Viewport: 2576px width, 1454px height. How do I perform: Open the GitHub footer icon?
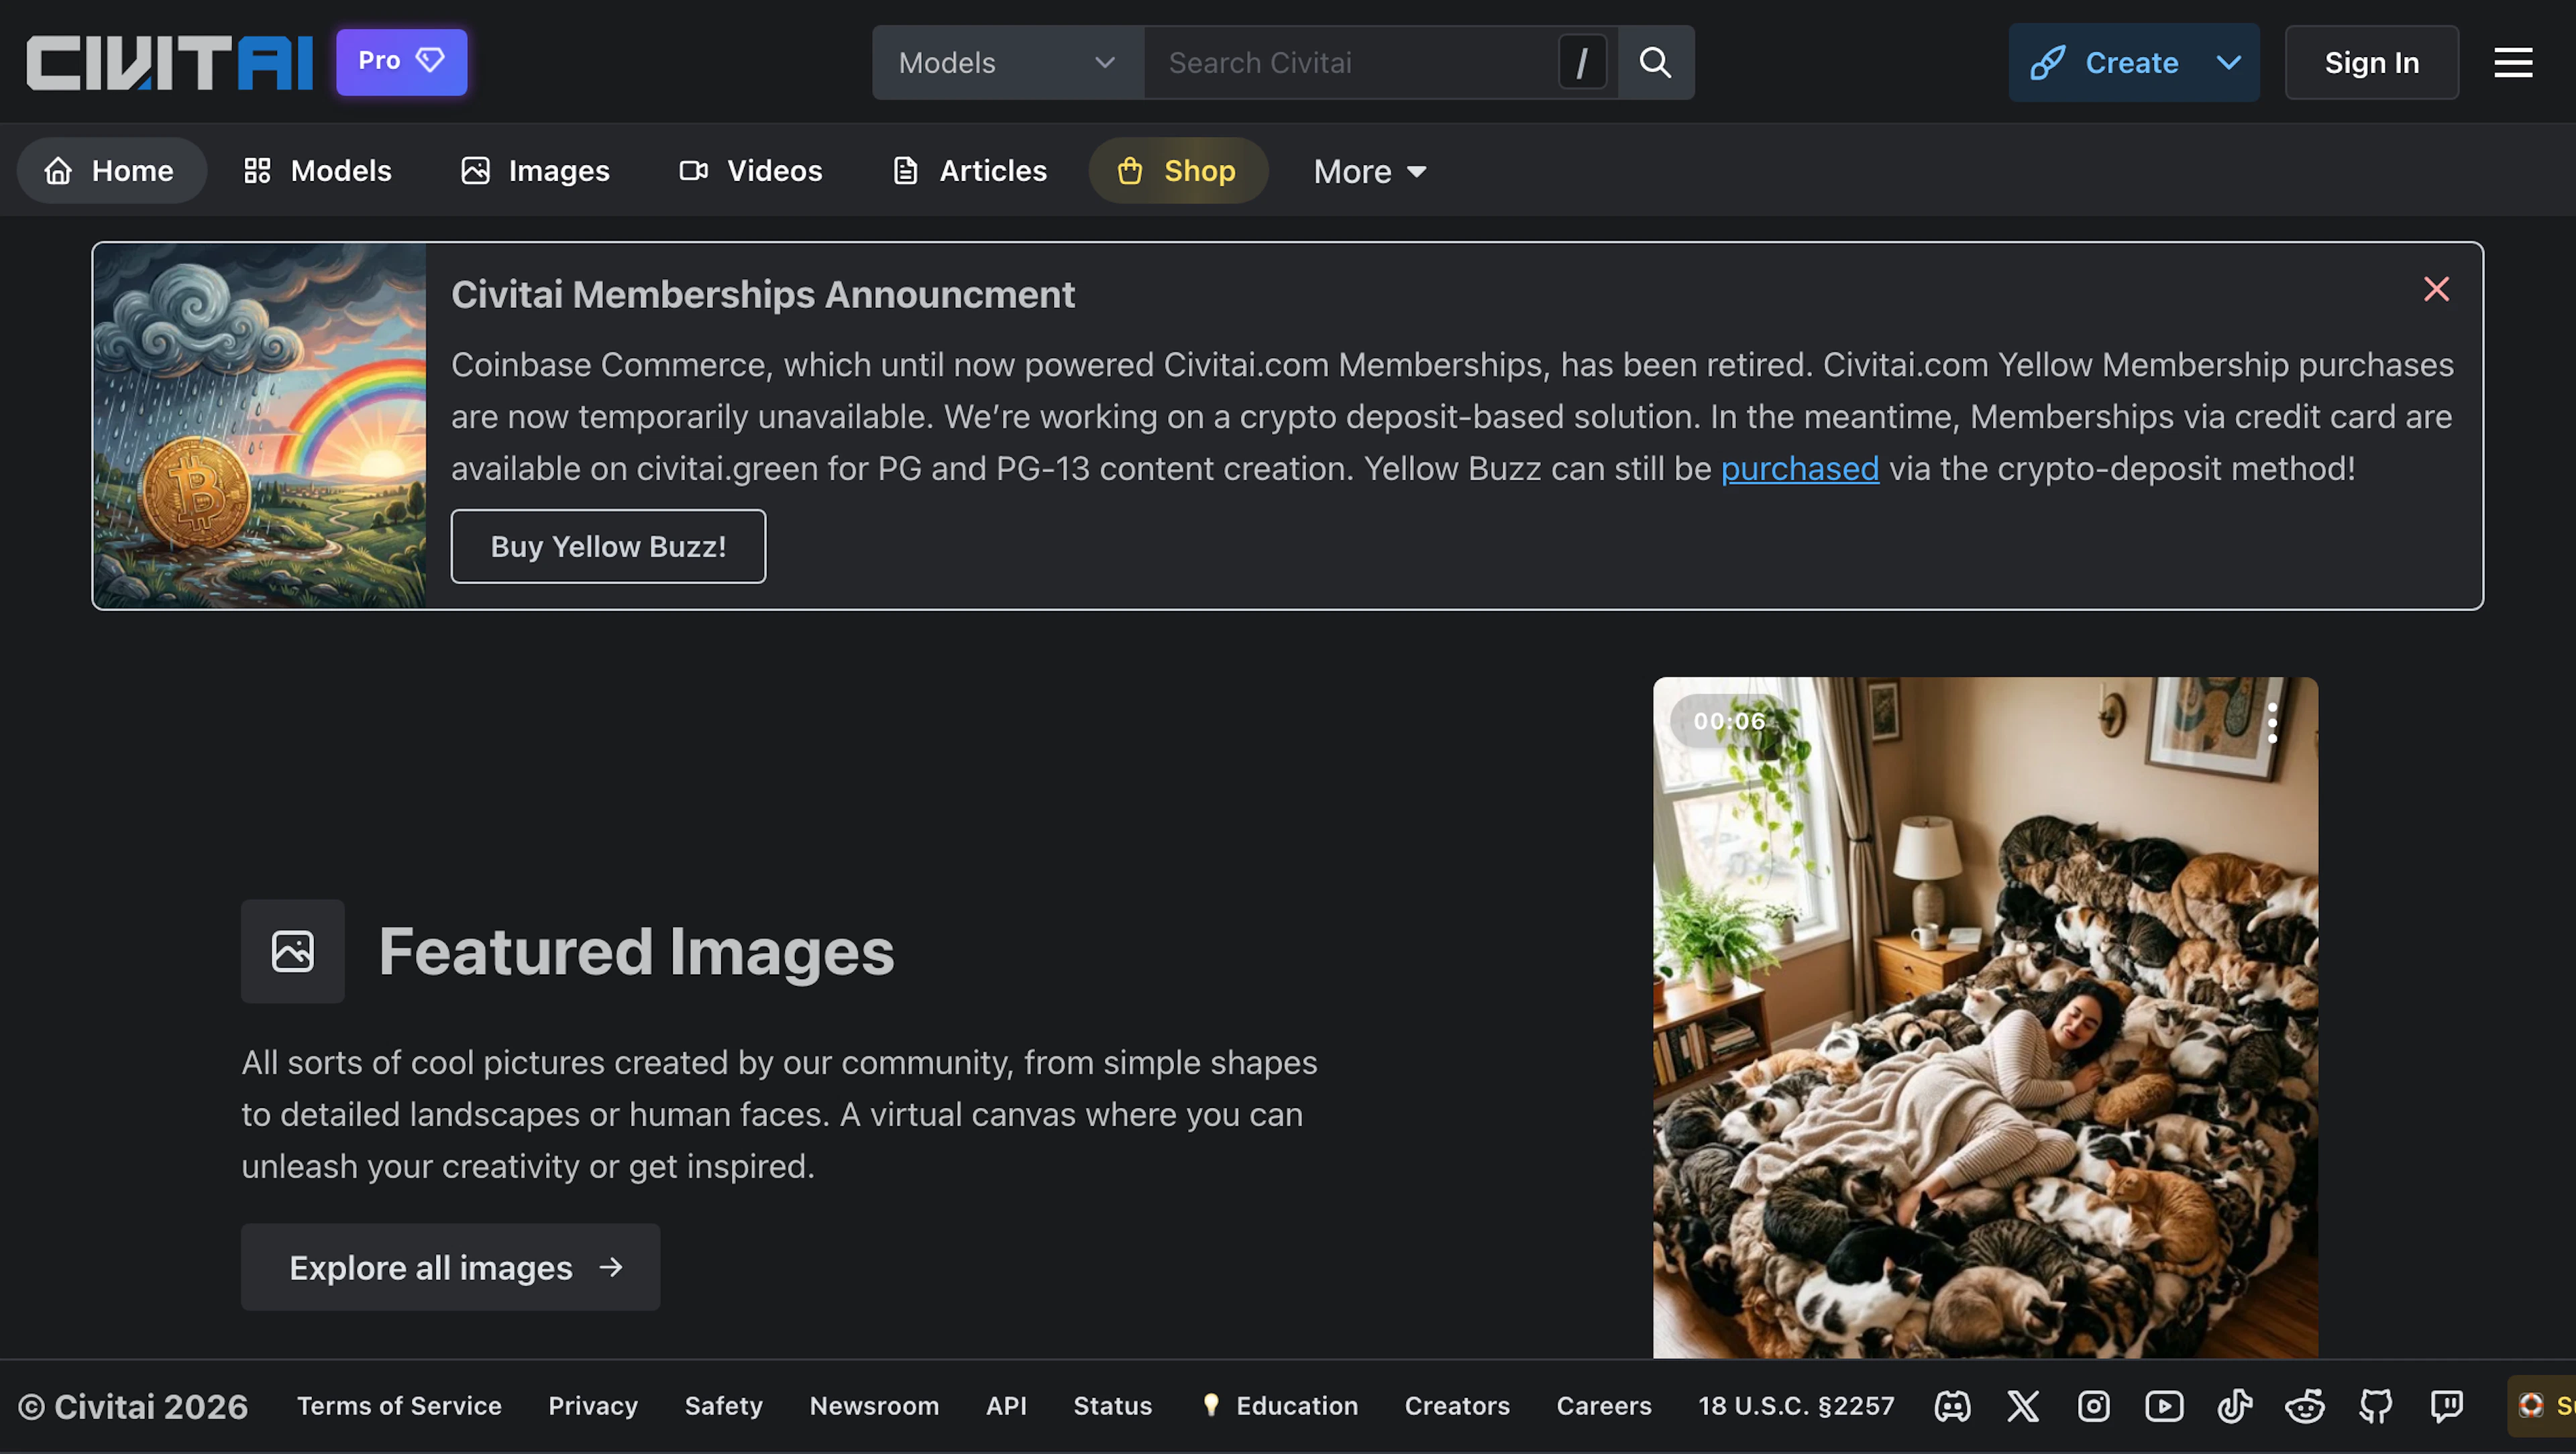coord(2376,1406)
